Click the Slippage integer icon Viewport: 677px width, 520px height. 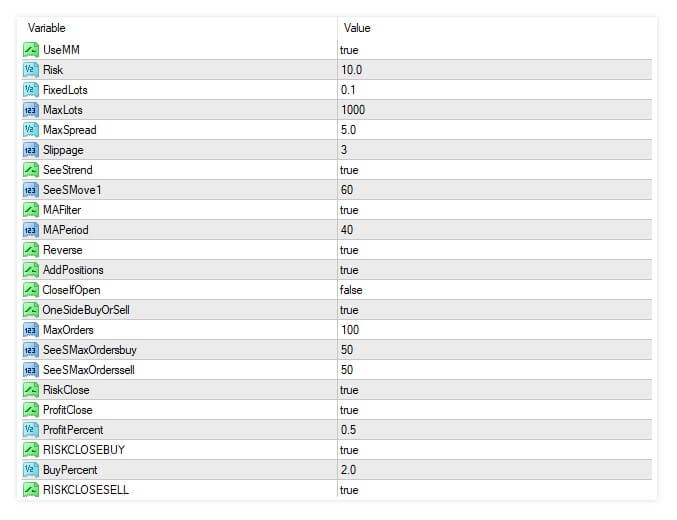pyautogui.click(x=31, y=150)
